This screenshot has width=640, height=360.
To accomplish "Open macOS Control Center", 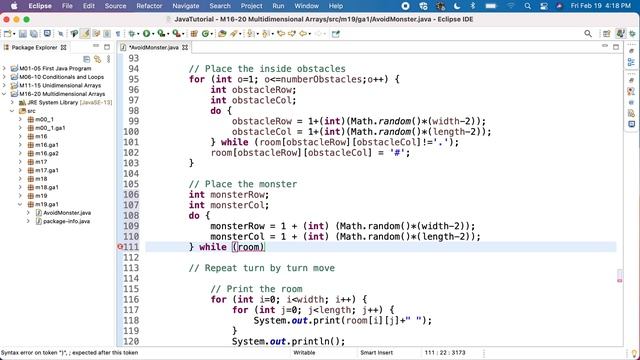I will click(x=544, y=6).
